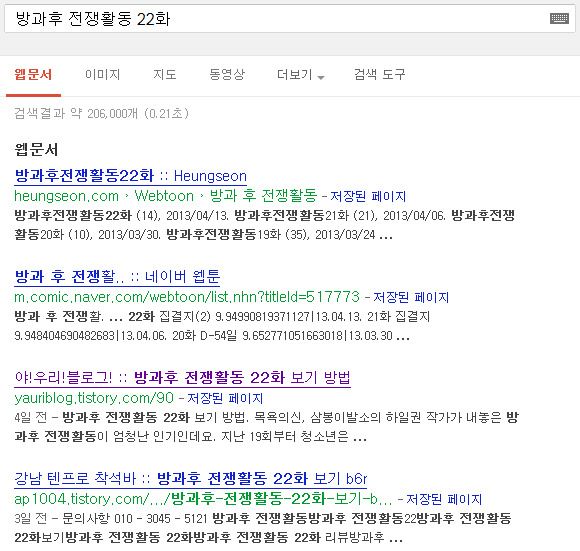Click the snippet starting 4일 전 – 방과후 전쟁활동
Viewport: 580px width, 551px height.
coord(266,427)
